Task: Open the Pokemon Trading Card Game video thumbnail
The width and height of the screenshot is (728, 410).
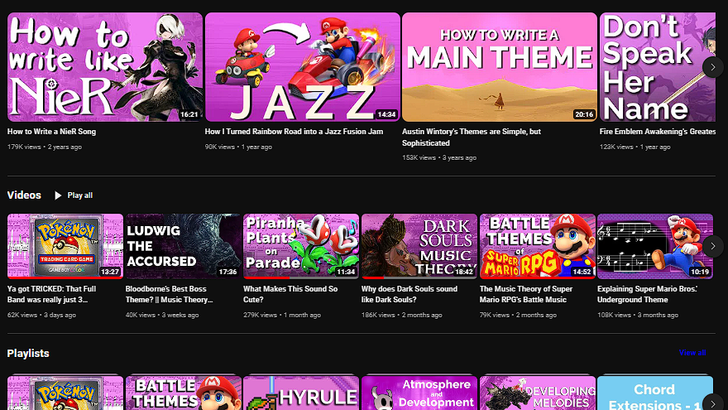Action: click(65, 246)
